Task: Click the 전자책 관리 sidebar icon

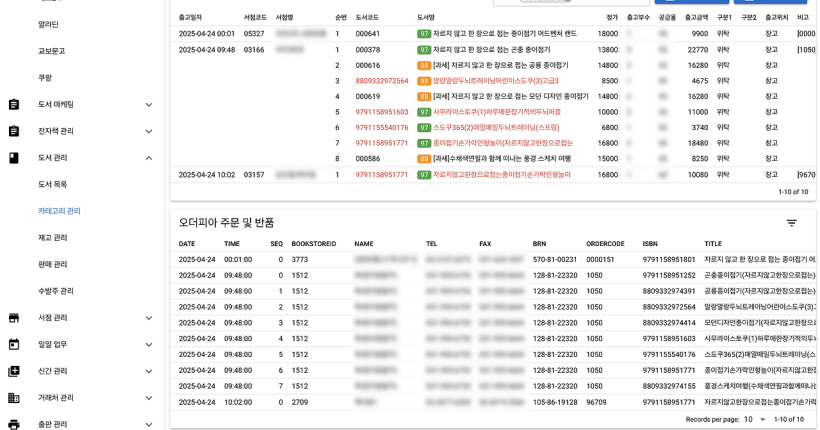Action: [14, 131]
